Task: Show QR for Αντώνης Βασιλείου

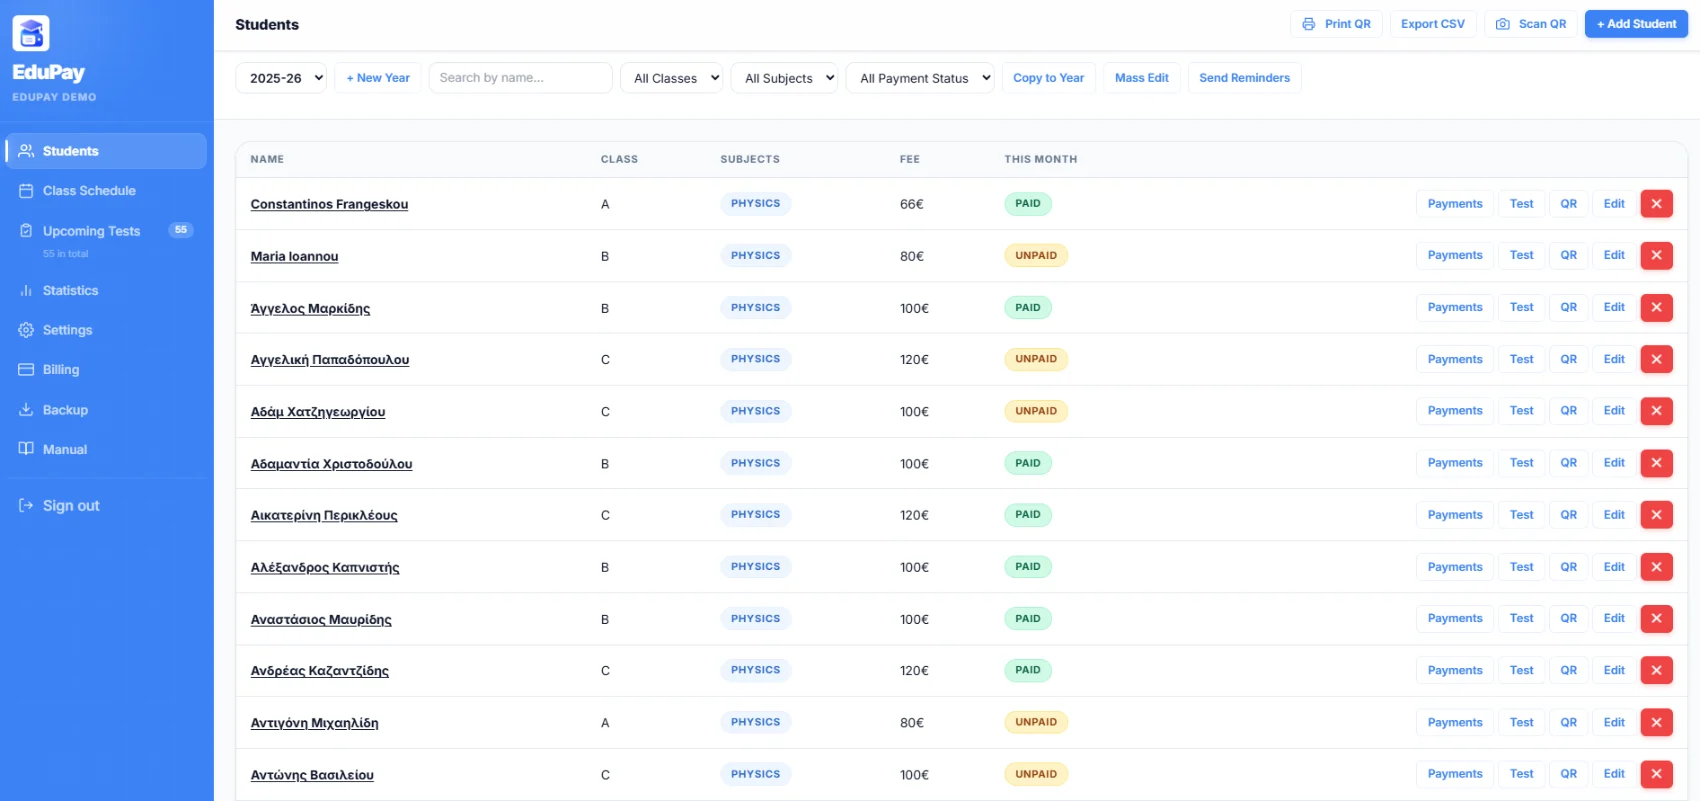Action: point(1568,774)
